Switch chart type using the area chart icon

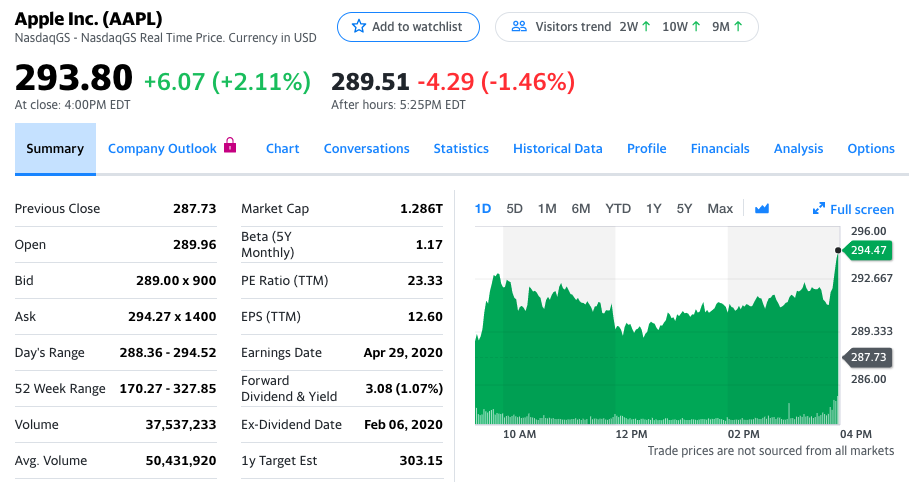tap(762, 209)
